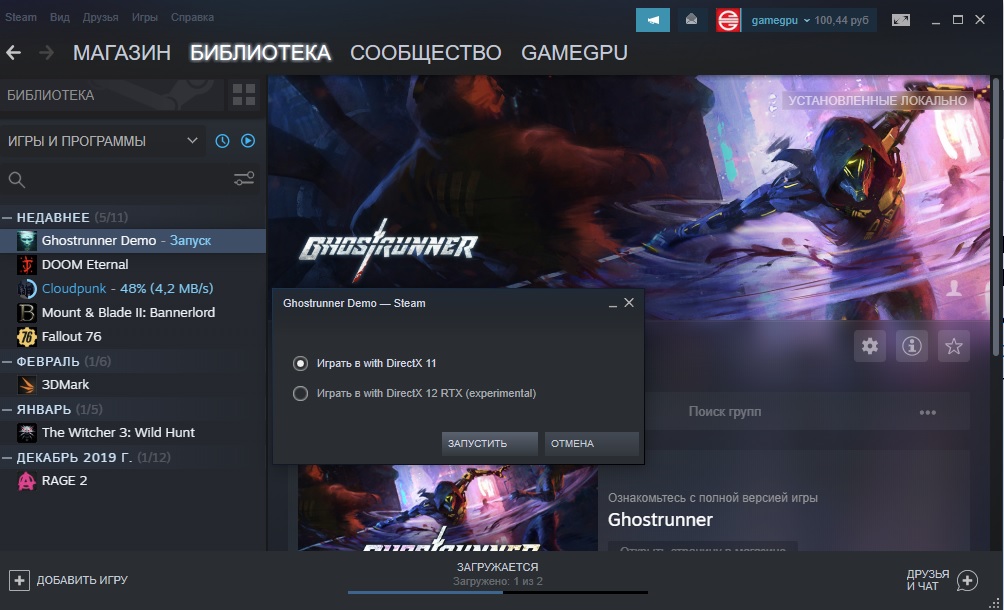The image size is (1004, 610).
Task: Collapse the ЯНВАРЬ section
Action: tap(7, 410)
